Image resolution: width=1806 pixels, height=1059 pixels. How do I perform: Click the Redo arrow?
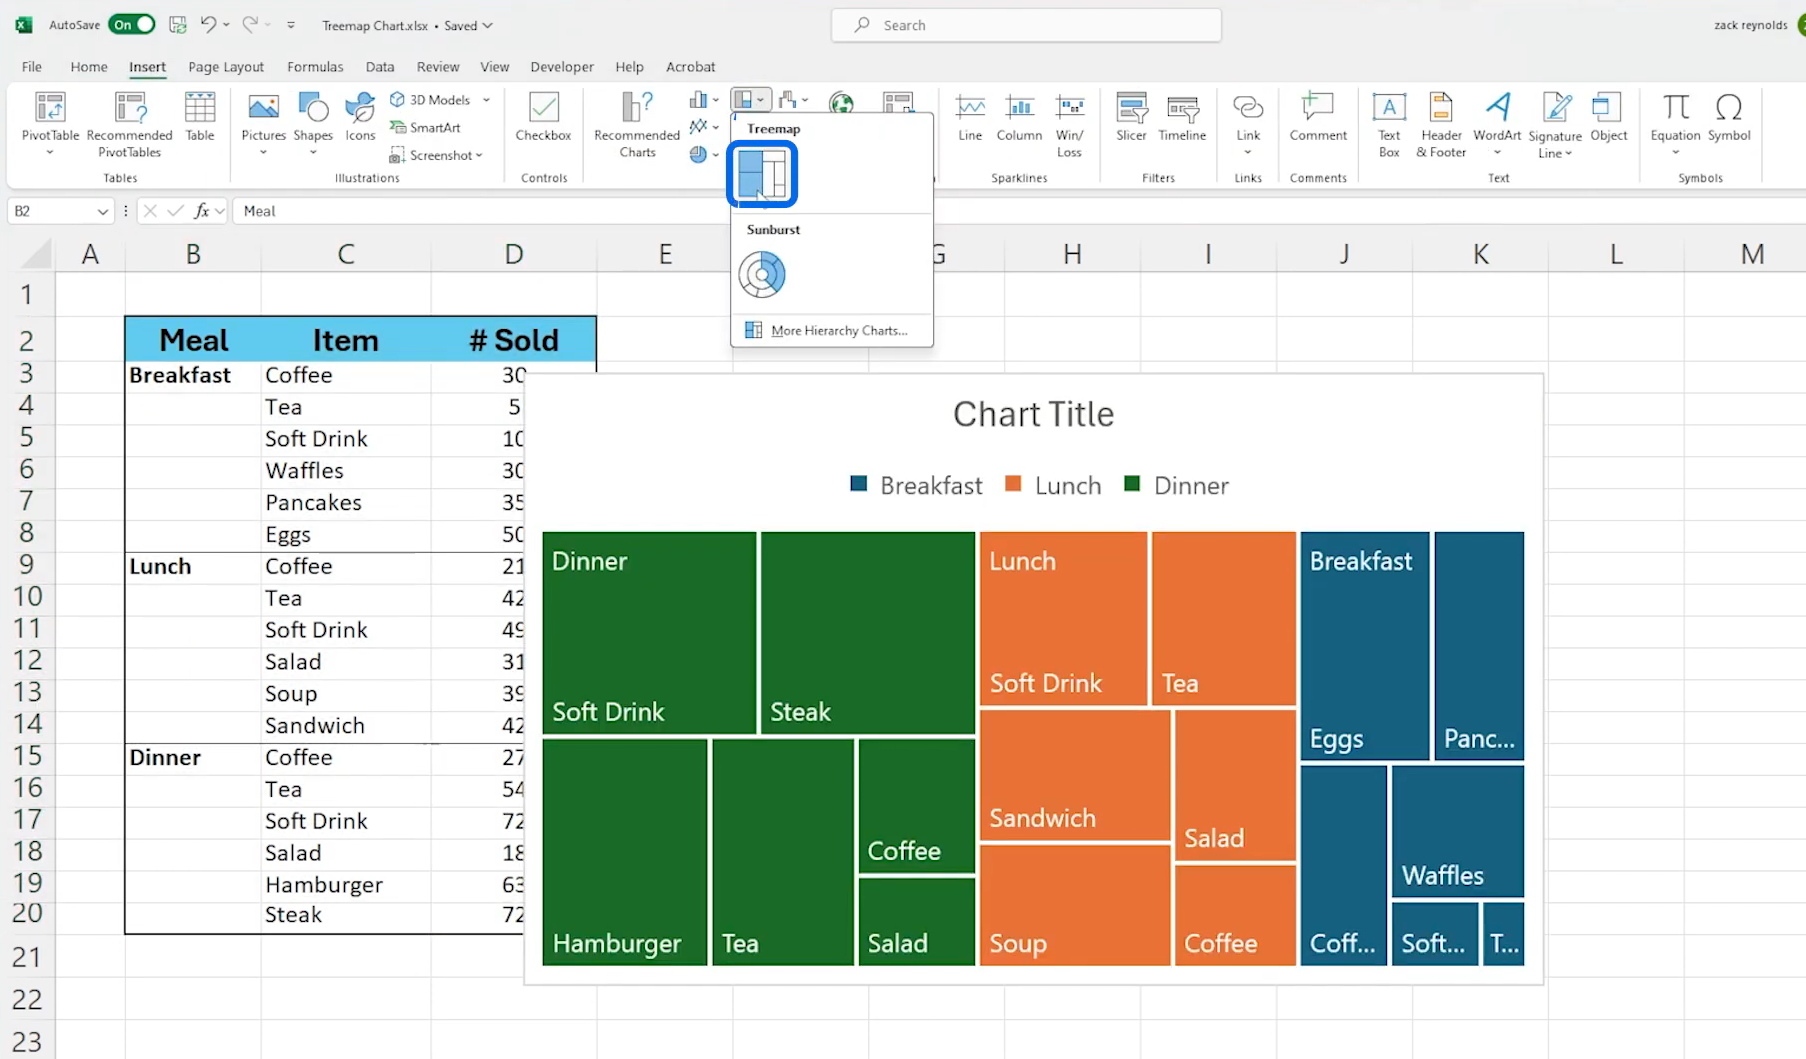[x=250, y=25]
